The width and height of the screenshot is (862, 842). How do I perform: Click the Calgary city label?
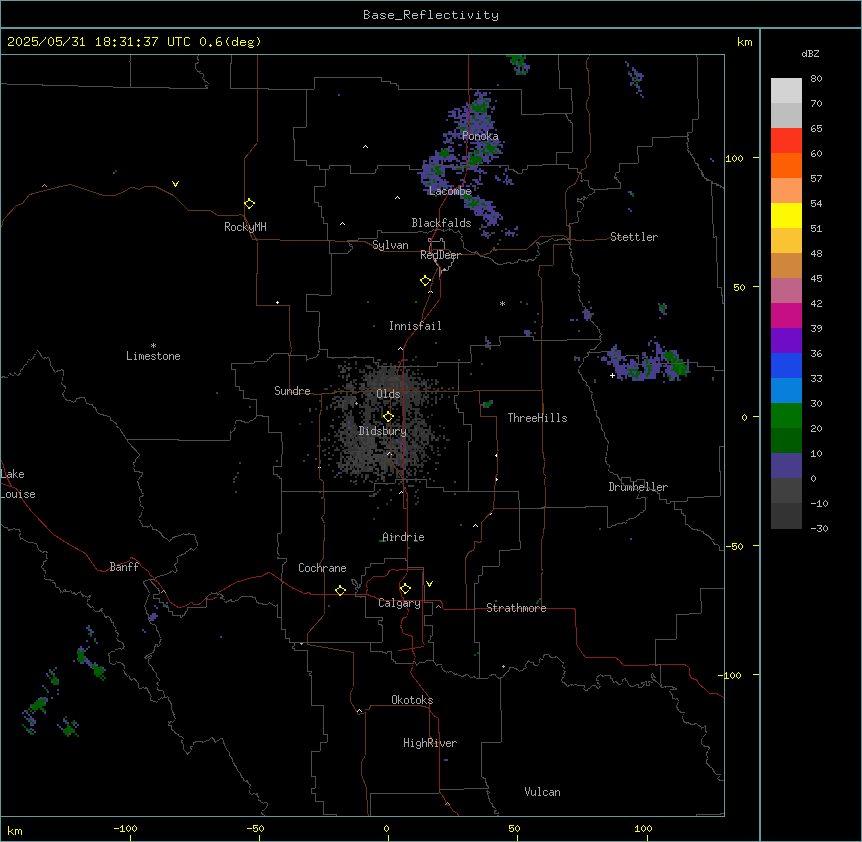[x=399, y=603]
